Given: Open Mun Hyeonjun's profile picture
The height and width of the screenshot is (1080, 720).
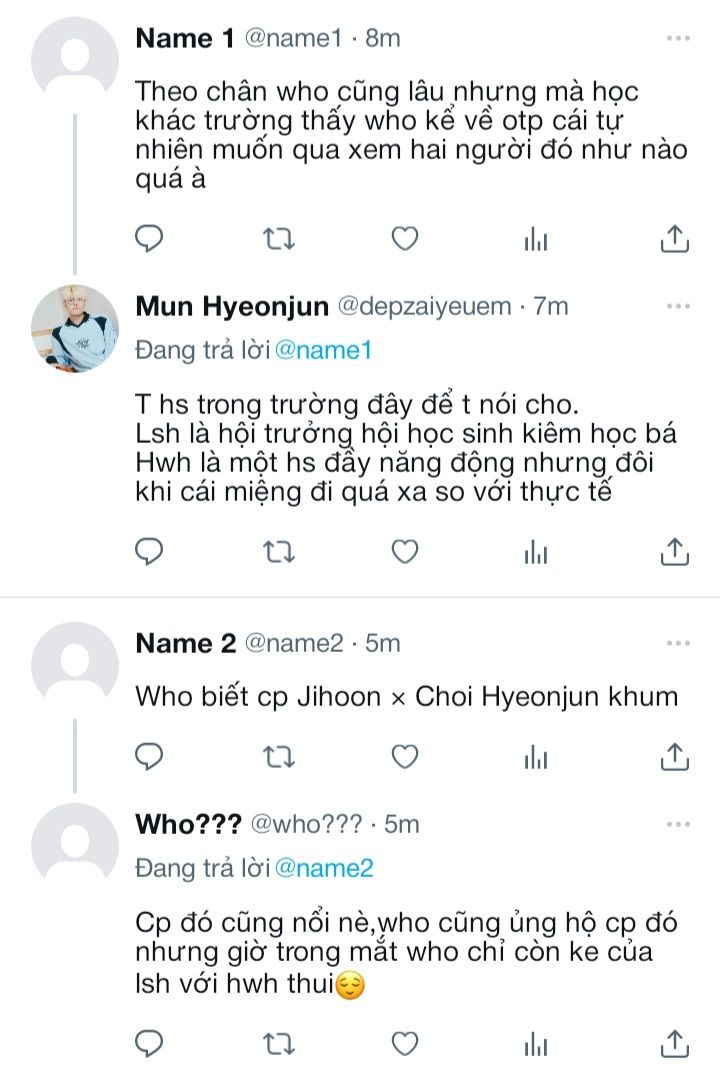Looking at the screenshot, I should pos(75,328).
